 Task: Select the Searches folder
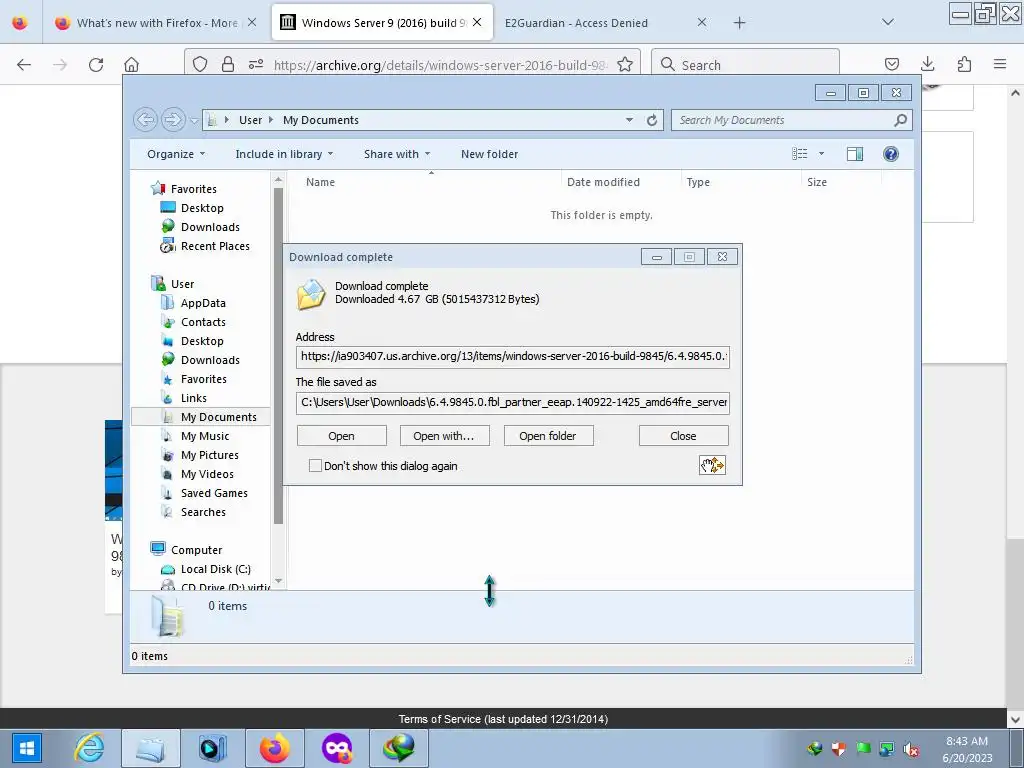coord(203,512)
